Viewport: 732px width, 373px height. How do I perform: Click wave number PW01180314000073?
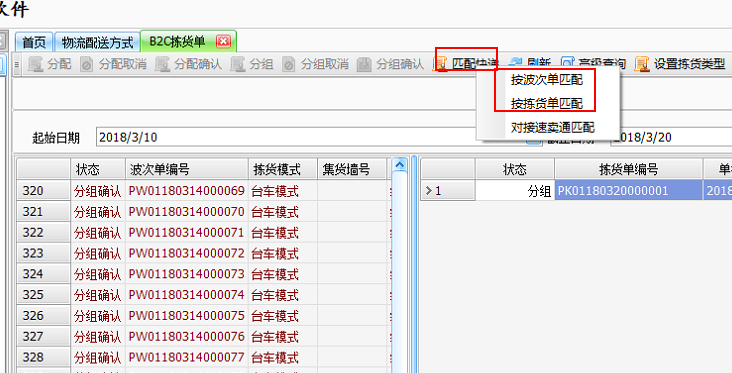tap(186, 274)
